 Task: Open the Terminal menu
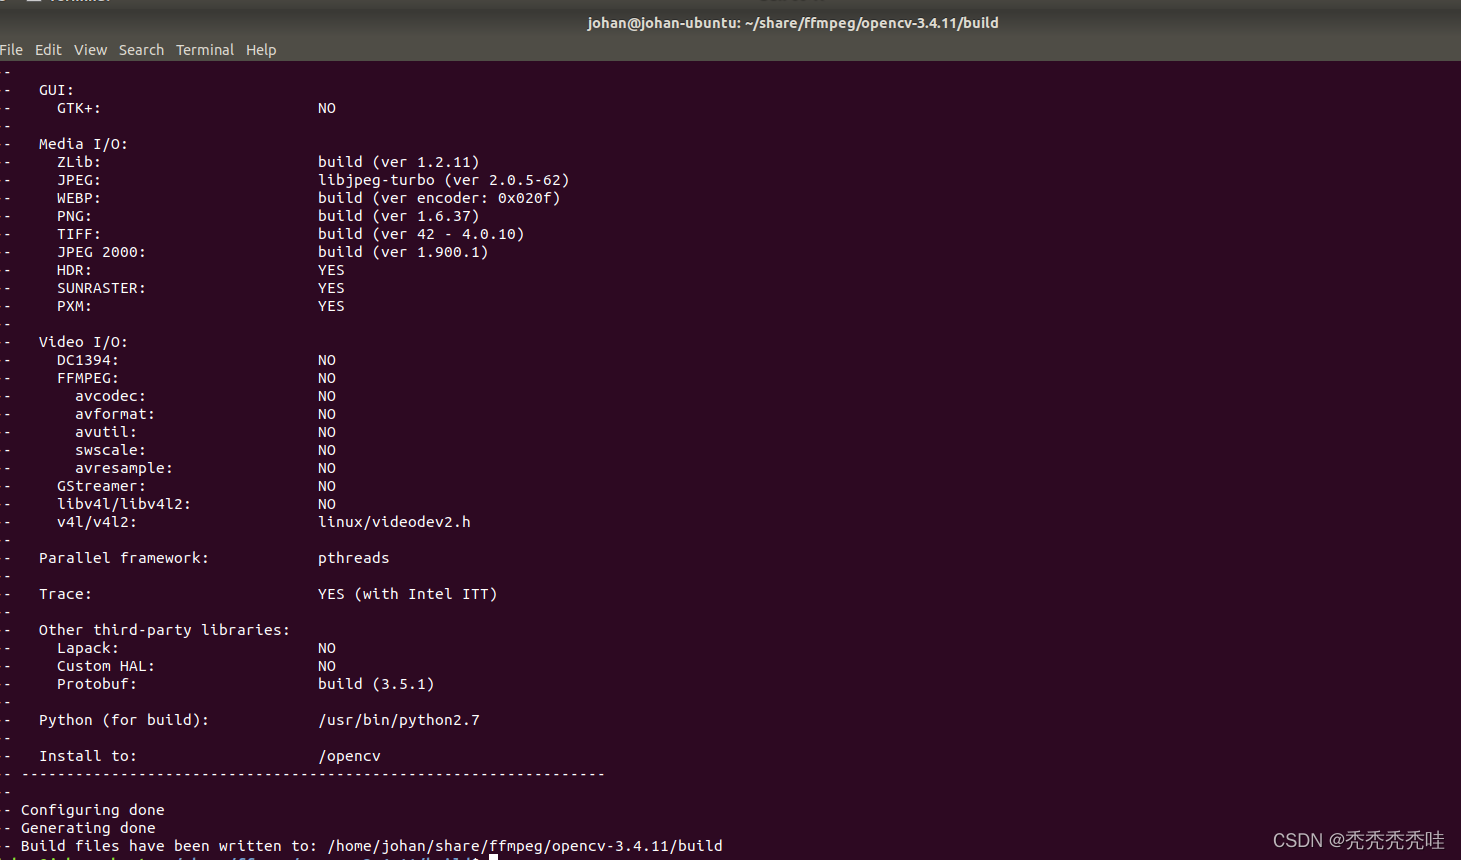pyautogui.click(x=204, y=49)
